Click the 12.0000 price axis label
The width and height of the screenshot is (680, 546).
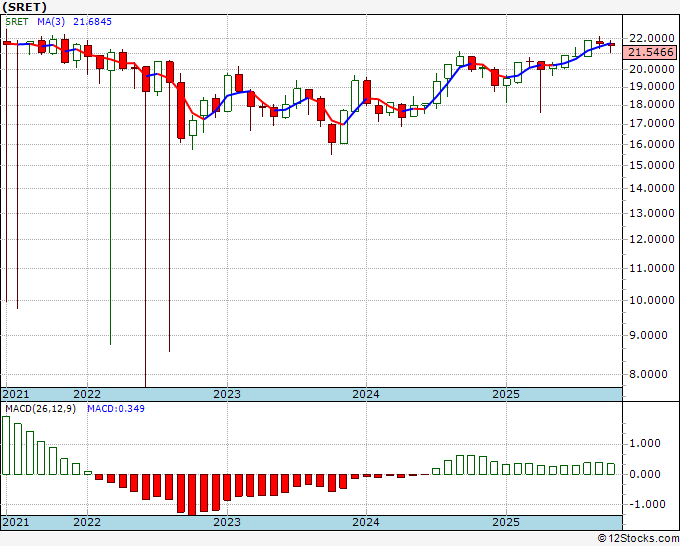[x=651, y=239]
